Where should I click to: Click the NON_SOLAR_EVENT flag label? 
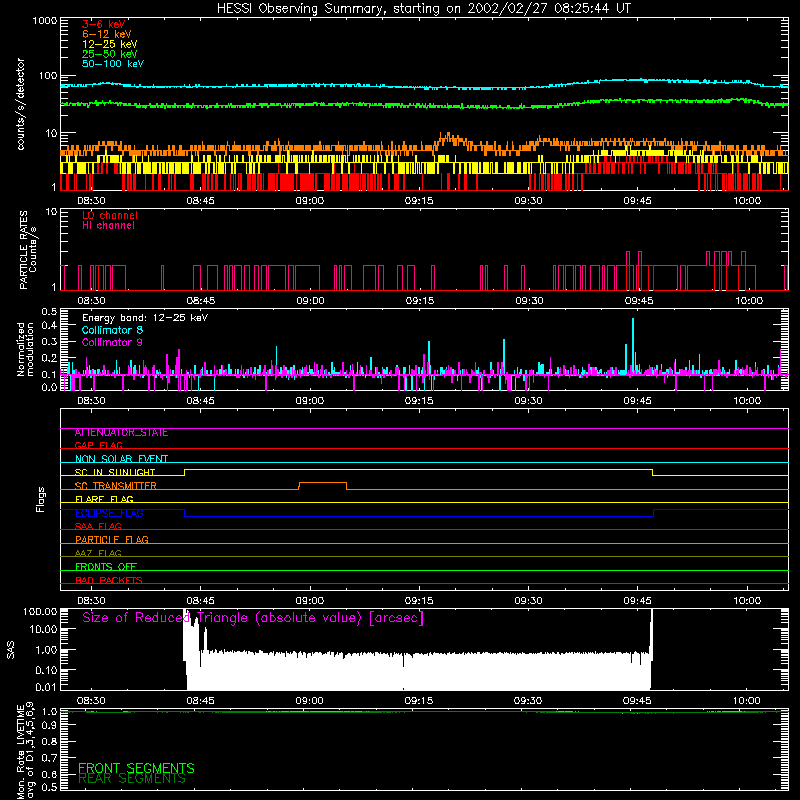tap(121, 459)
